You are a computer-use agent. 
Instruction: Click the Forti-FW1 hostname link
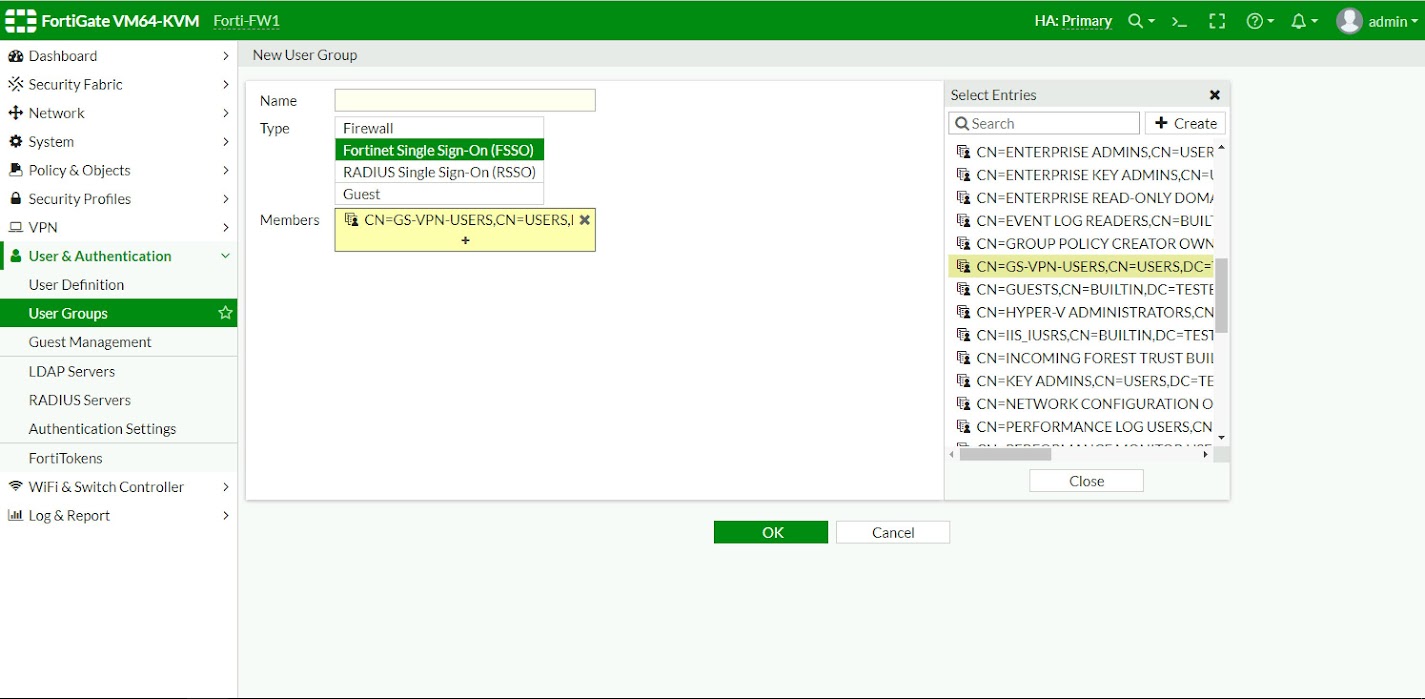(246, 21)
